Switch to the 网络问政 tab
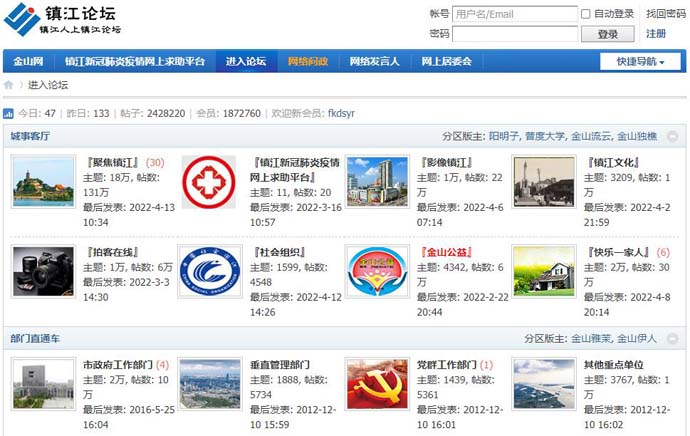 coord(307,62)
